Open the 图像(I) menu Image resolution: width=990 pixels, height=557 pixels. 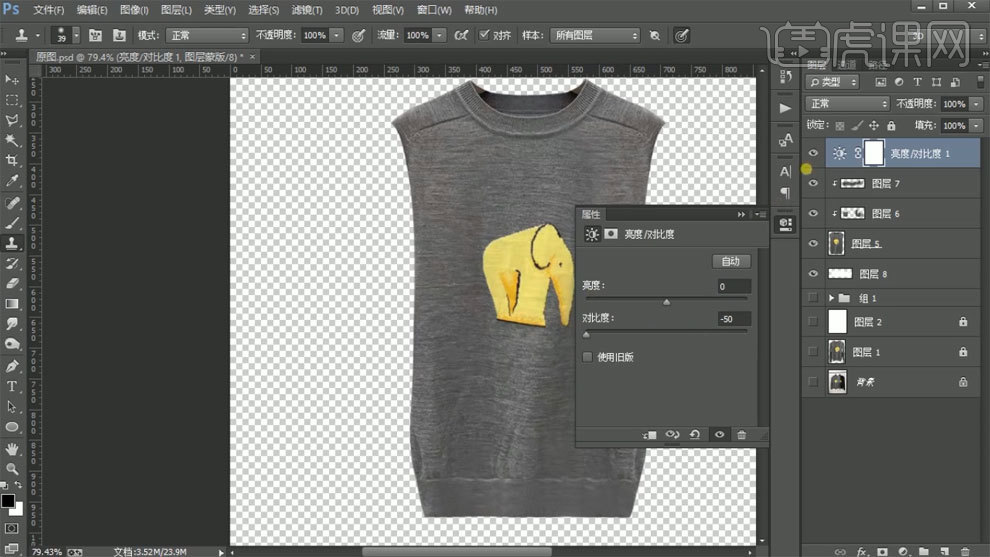point(134,10)
